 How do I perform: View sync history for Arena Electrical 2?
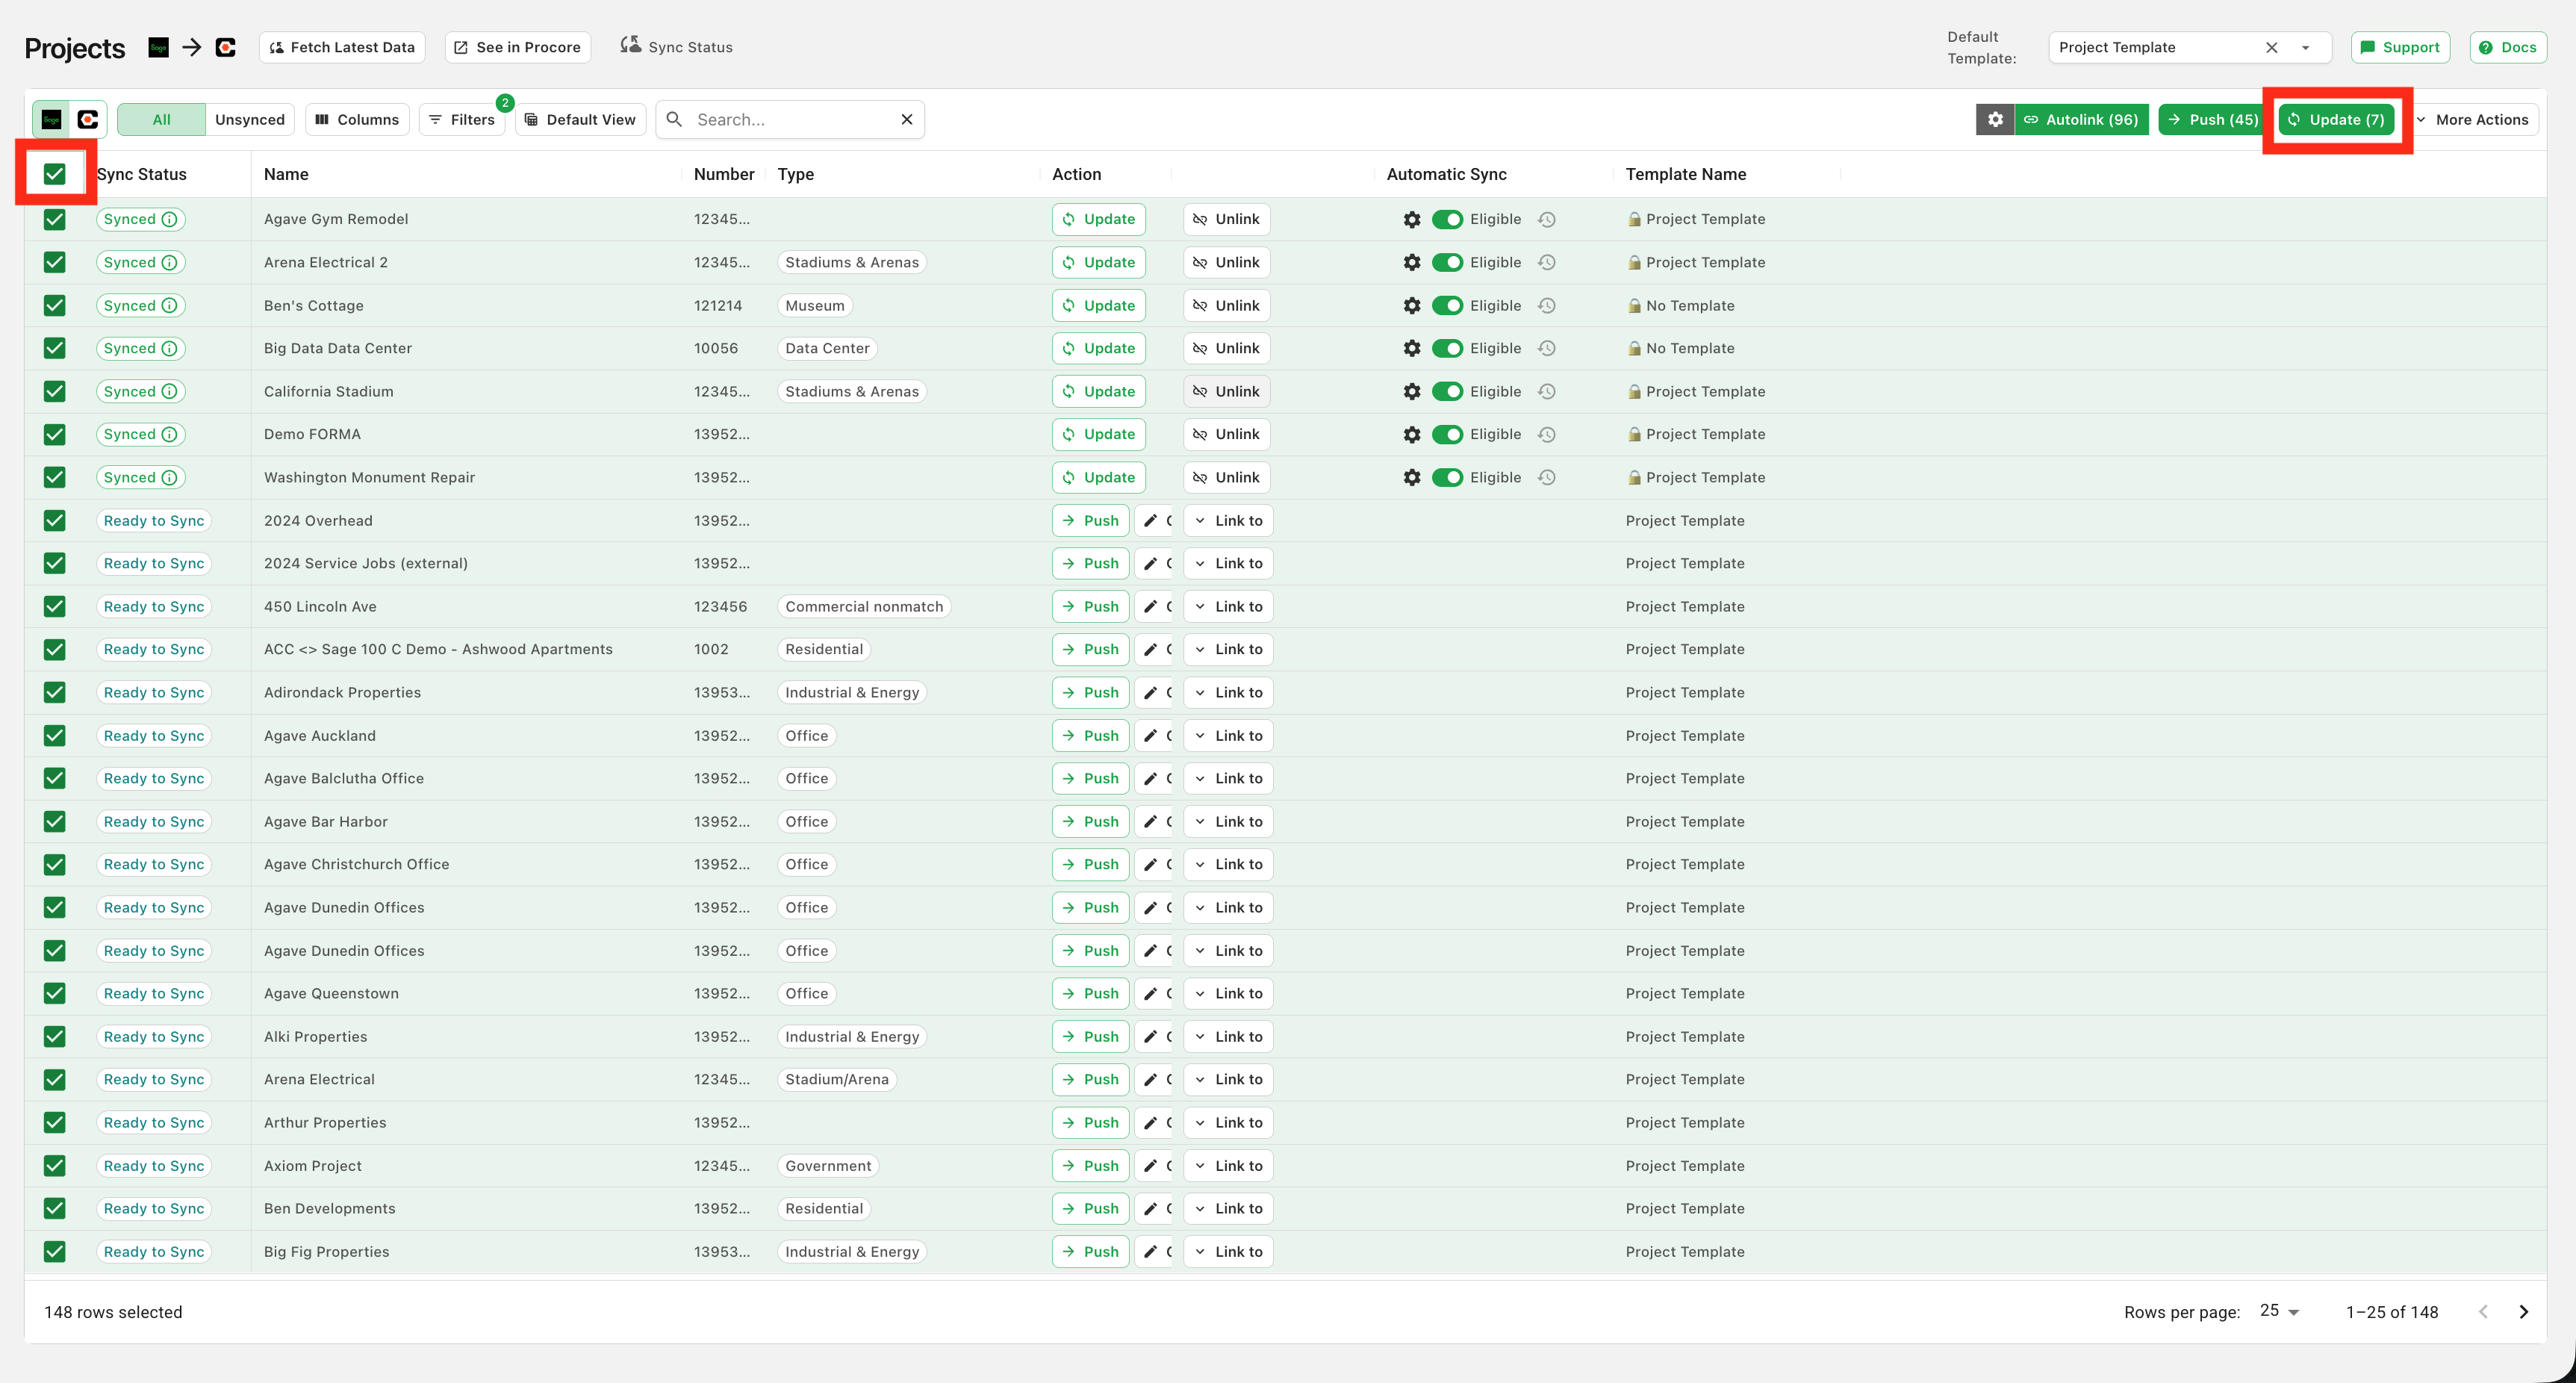pyautogui.click(x=1547, y=263)
